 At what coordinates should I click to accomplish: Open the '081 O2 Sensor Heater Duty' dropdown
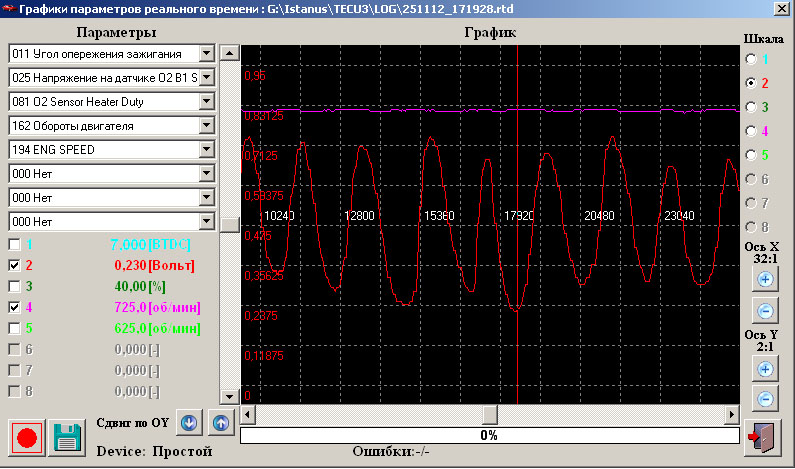207,101
